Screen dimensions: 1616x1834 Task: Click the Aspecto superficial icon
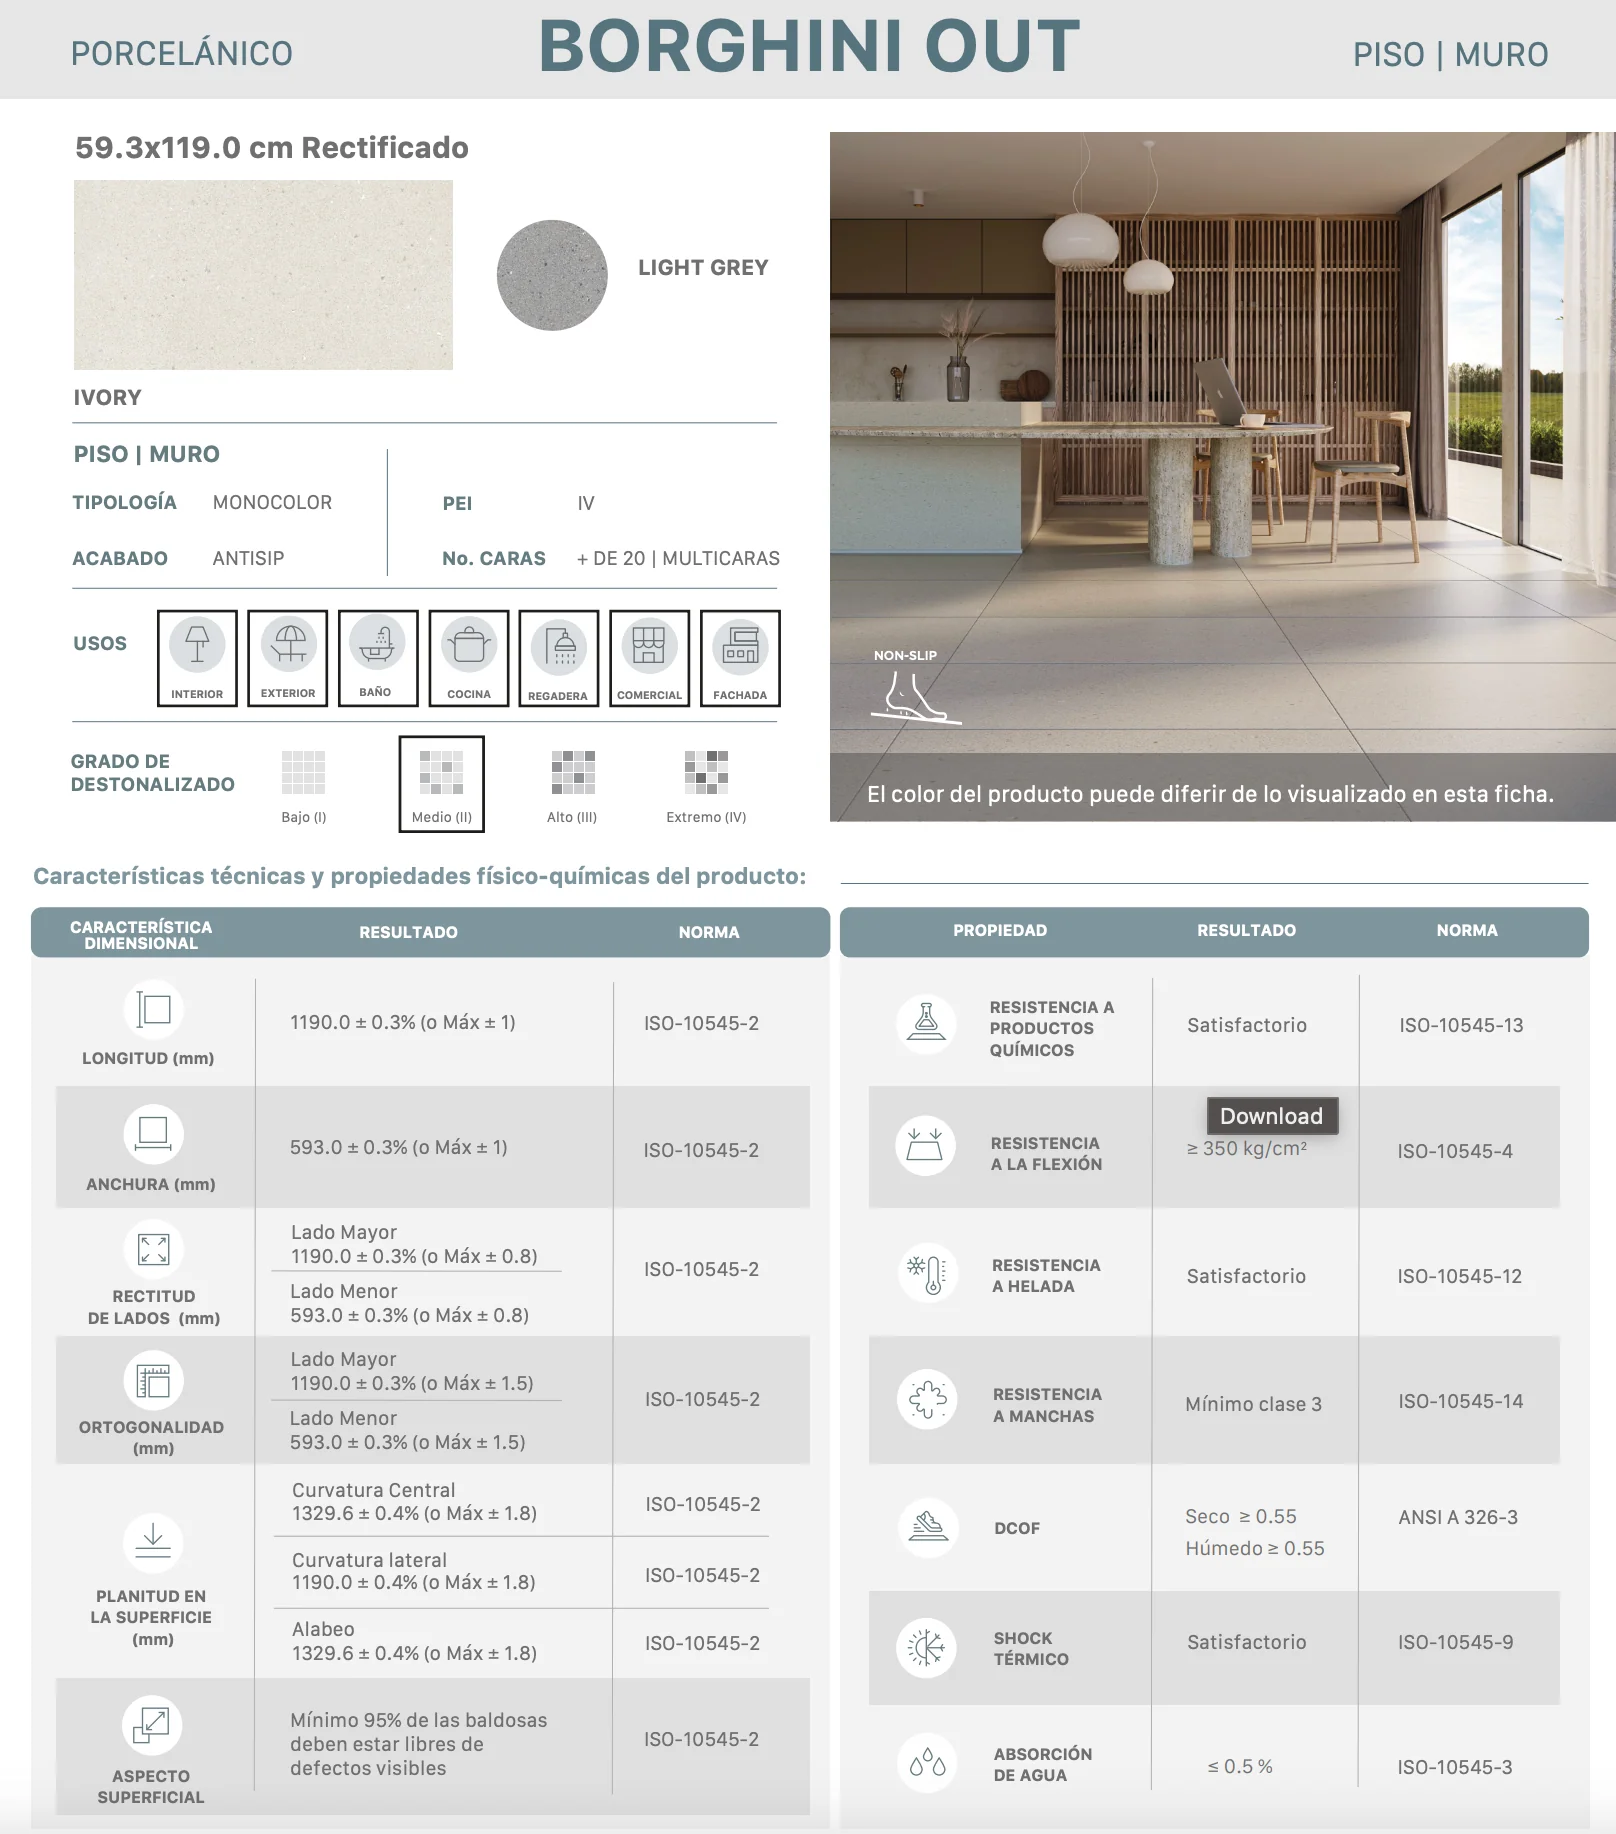click(152, 1725)
